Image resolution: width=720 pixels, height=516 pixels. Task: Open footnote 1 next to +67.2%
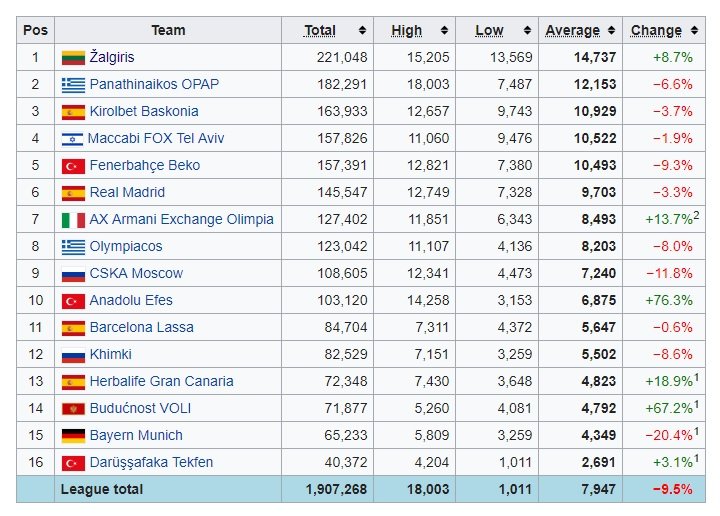[x=696, y=404]
